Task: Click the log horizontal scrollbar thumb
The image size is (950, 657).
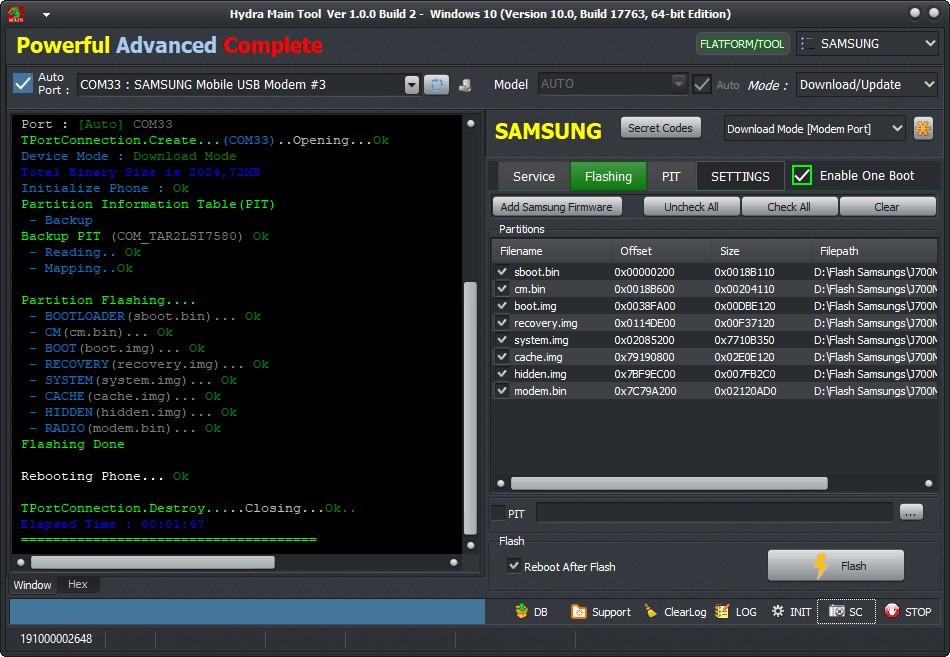Action: pyautogui.click(x=153, y=562)
